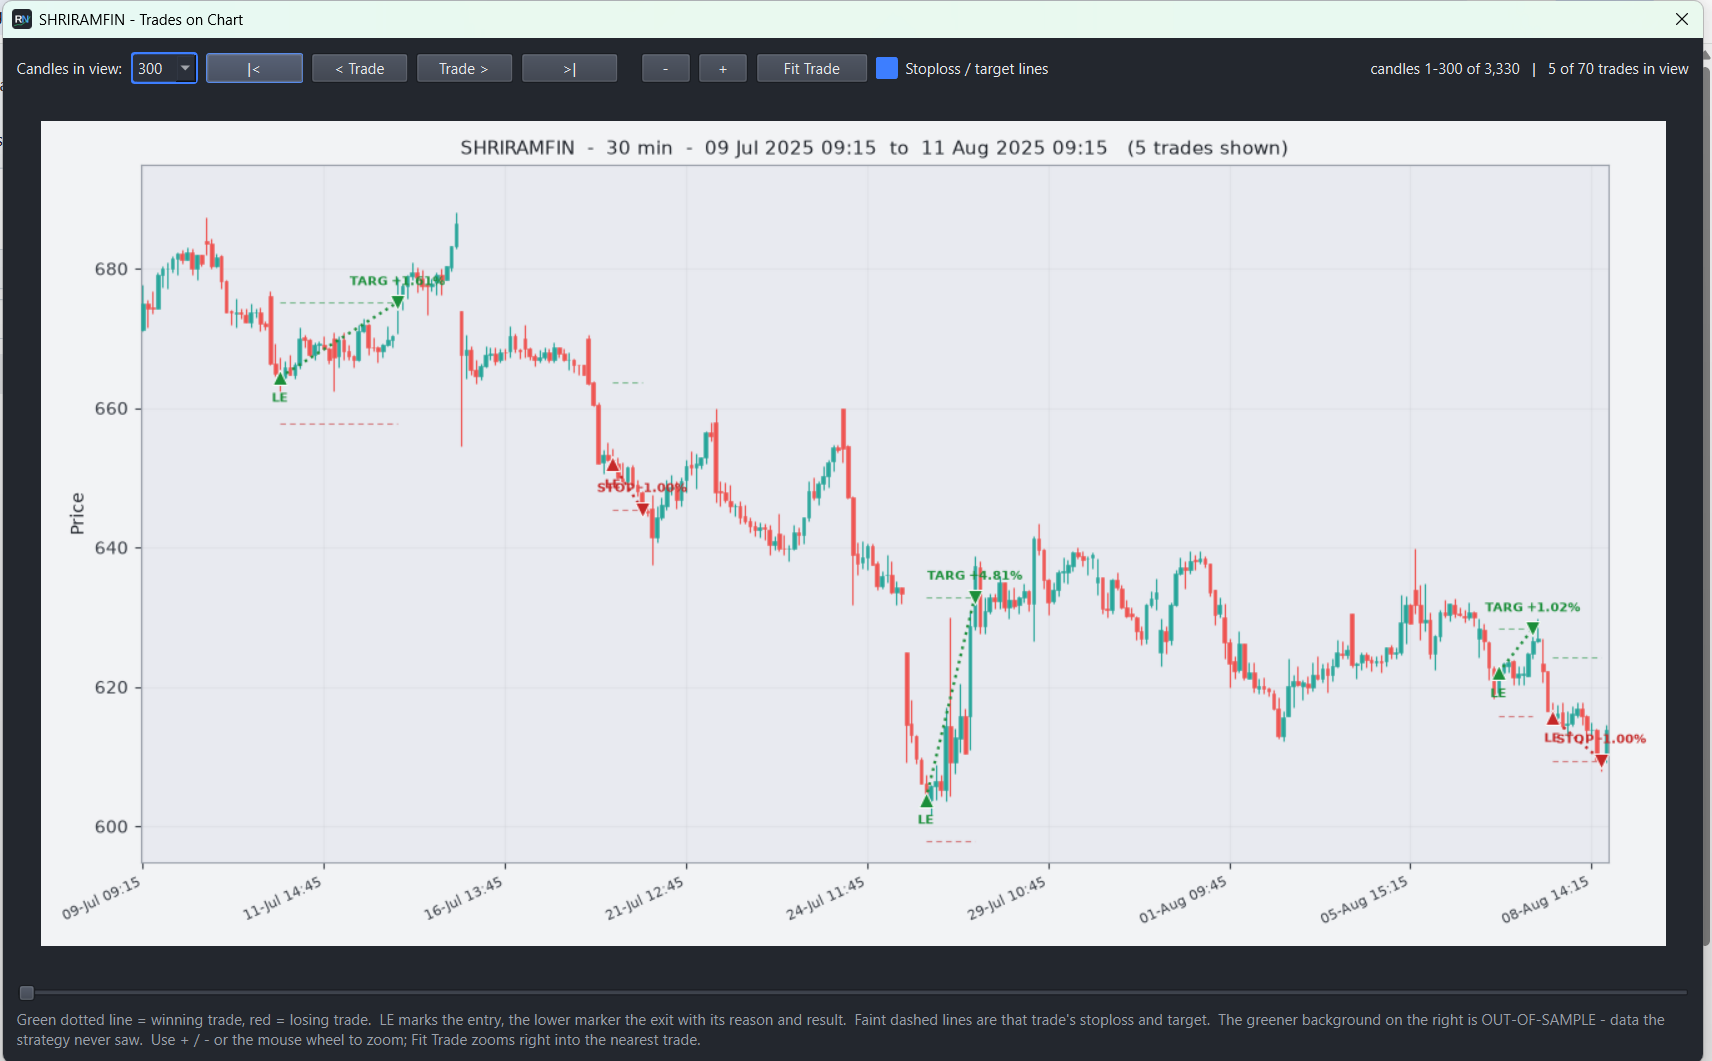
Task: Click the candle position slider handle
Action: [27, 993]
